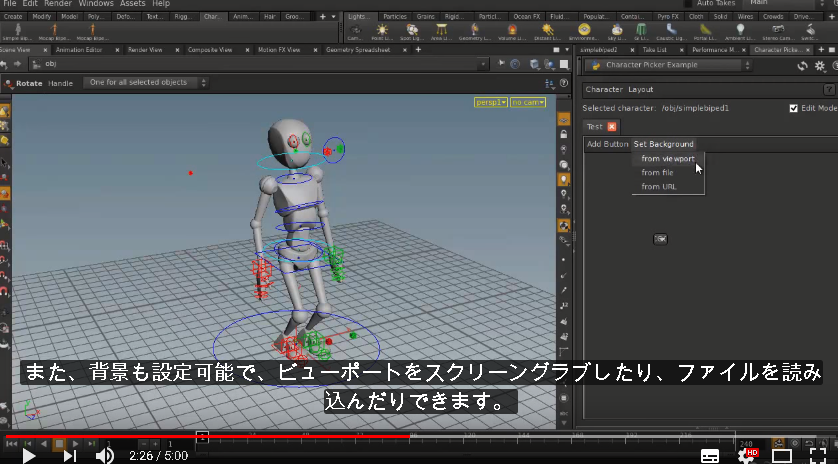
Task: Click the Houdini timeline frame marker
Action: (202, 437)
